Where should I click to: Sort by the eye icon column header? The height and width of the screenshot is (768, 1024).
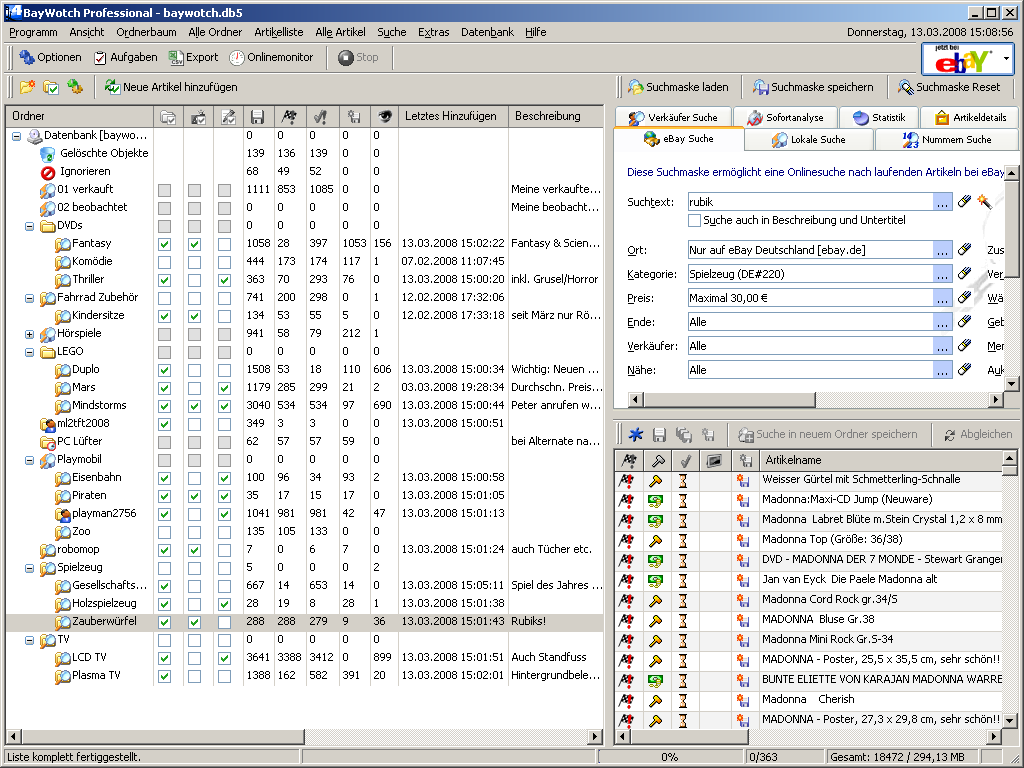coord(385,117)
